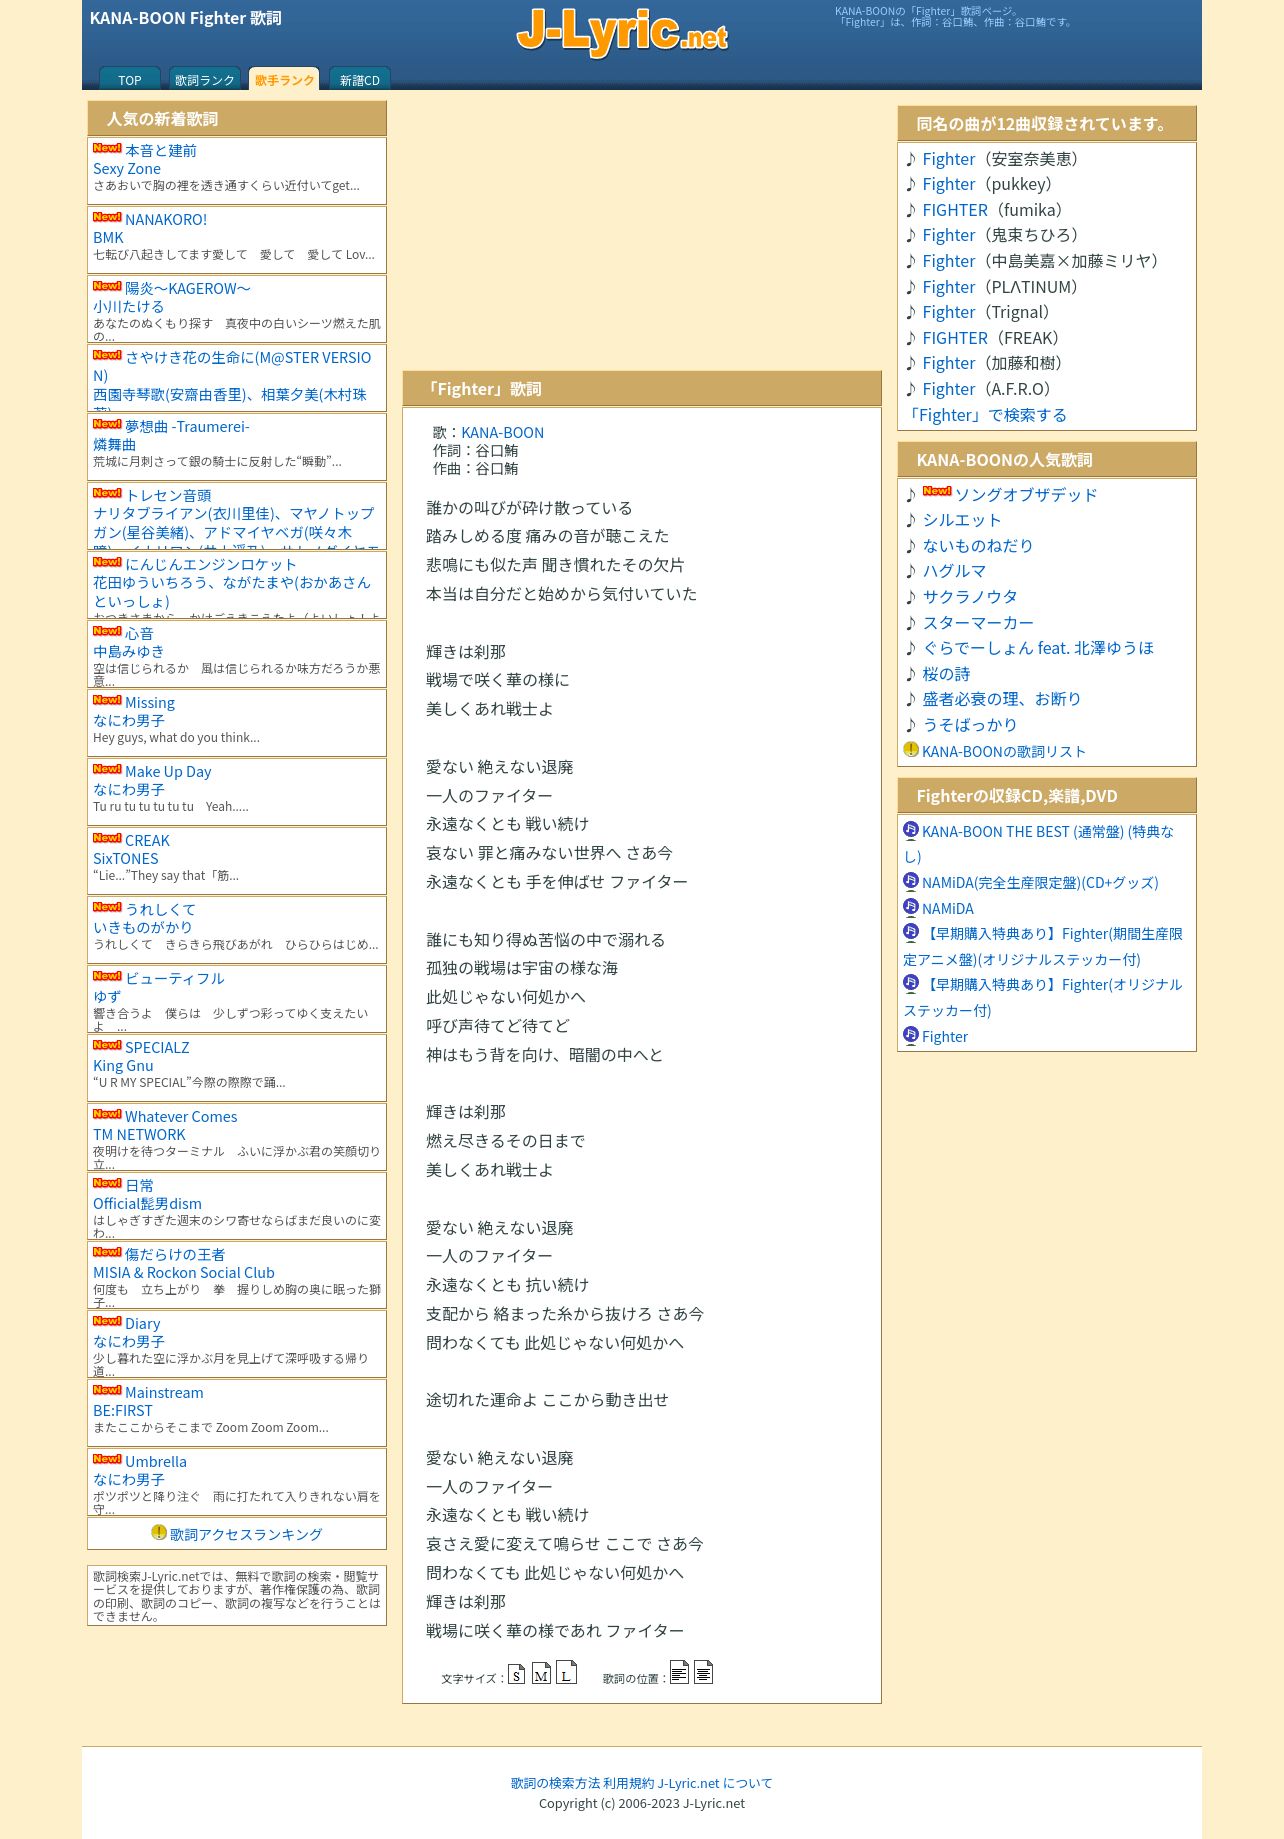Open Fighter by A.F.R.O
1284x1839 pixels.
(x=948, y=389)
